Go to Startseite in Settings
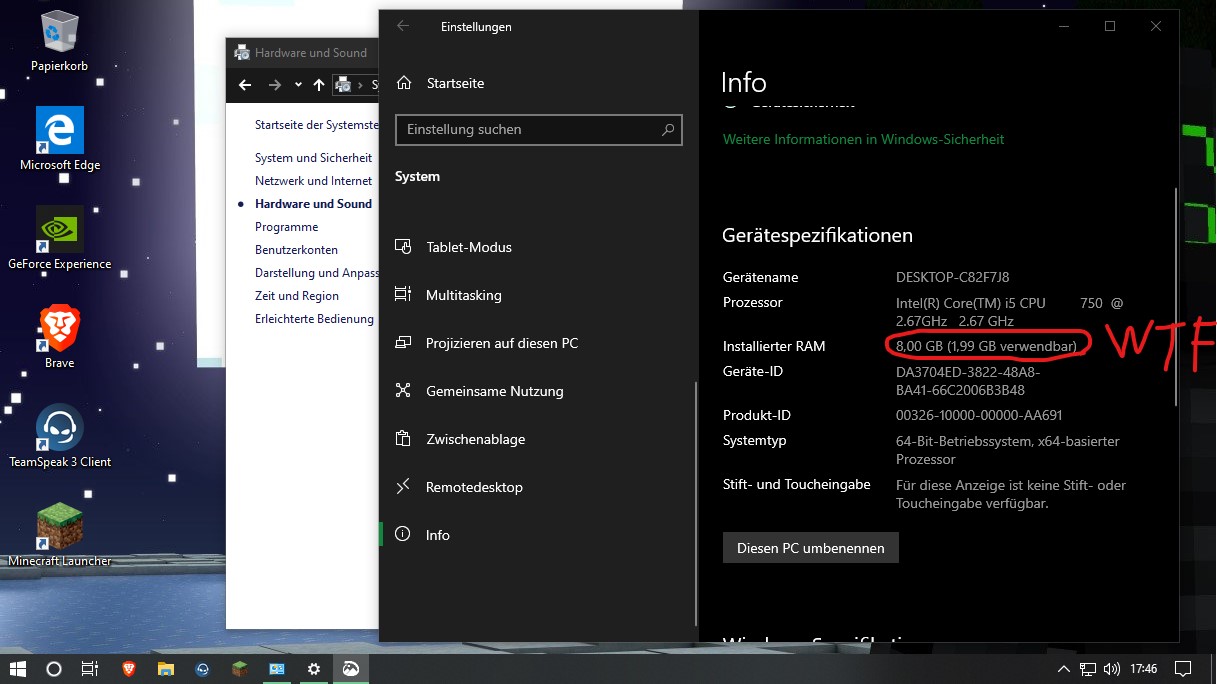 455,83
